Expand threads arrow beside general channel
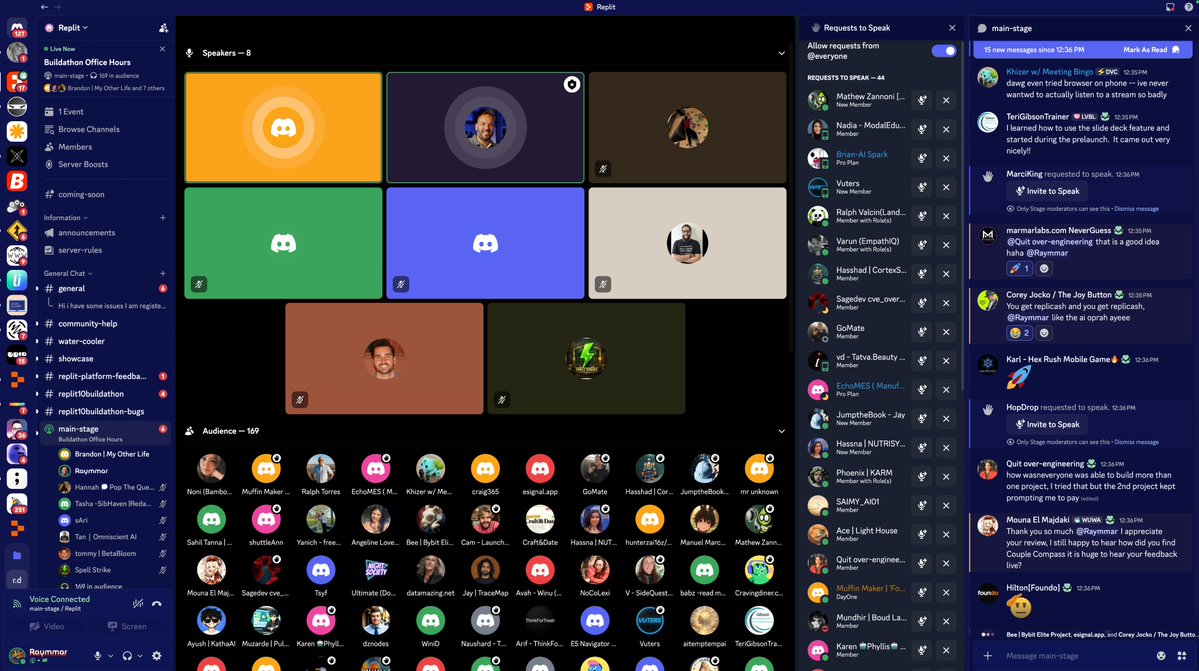This screenshot has height=671, width=1199. click(37, 289)
